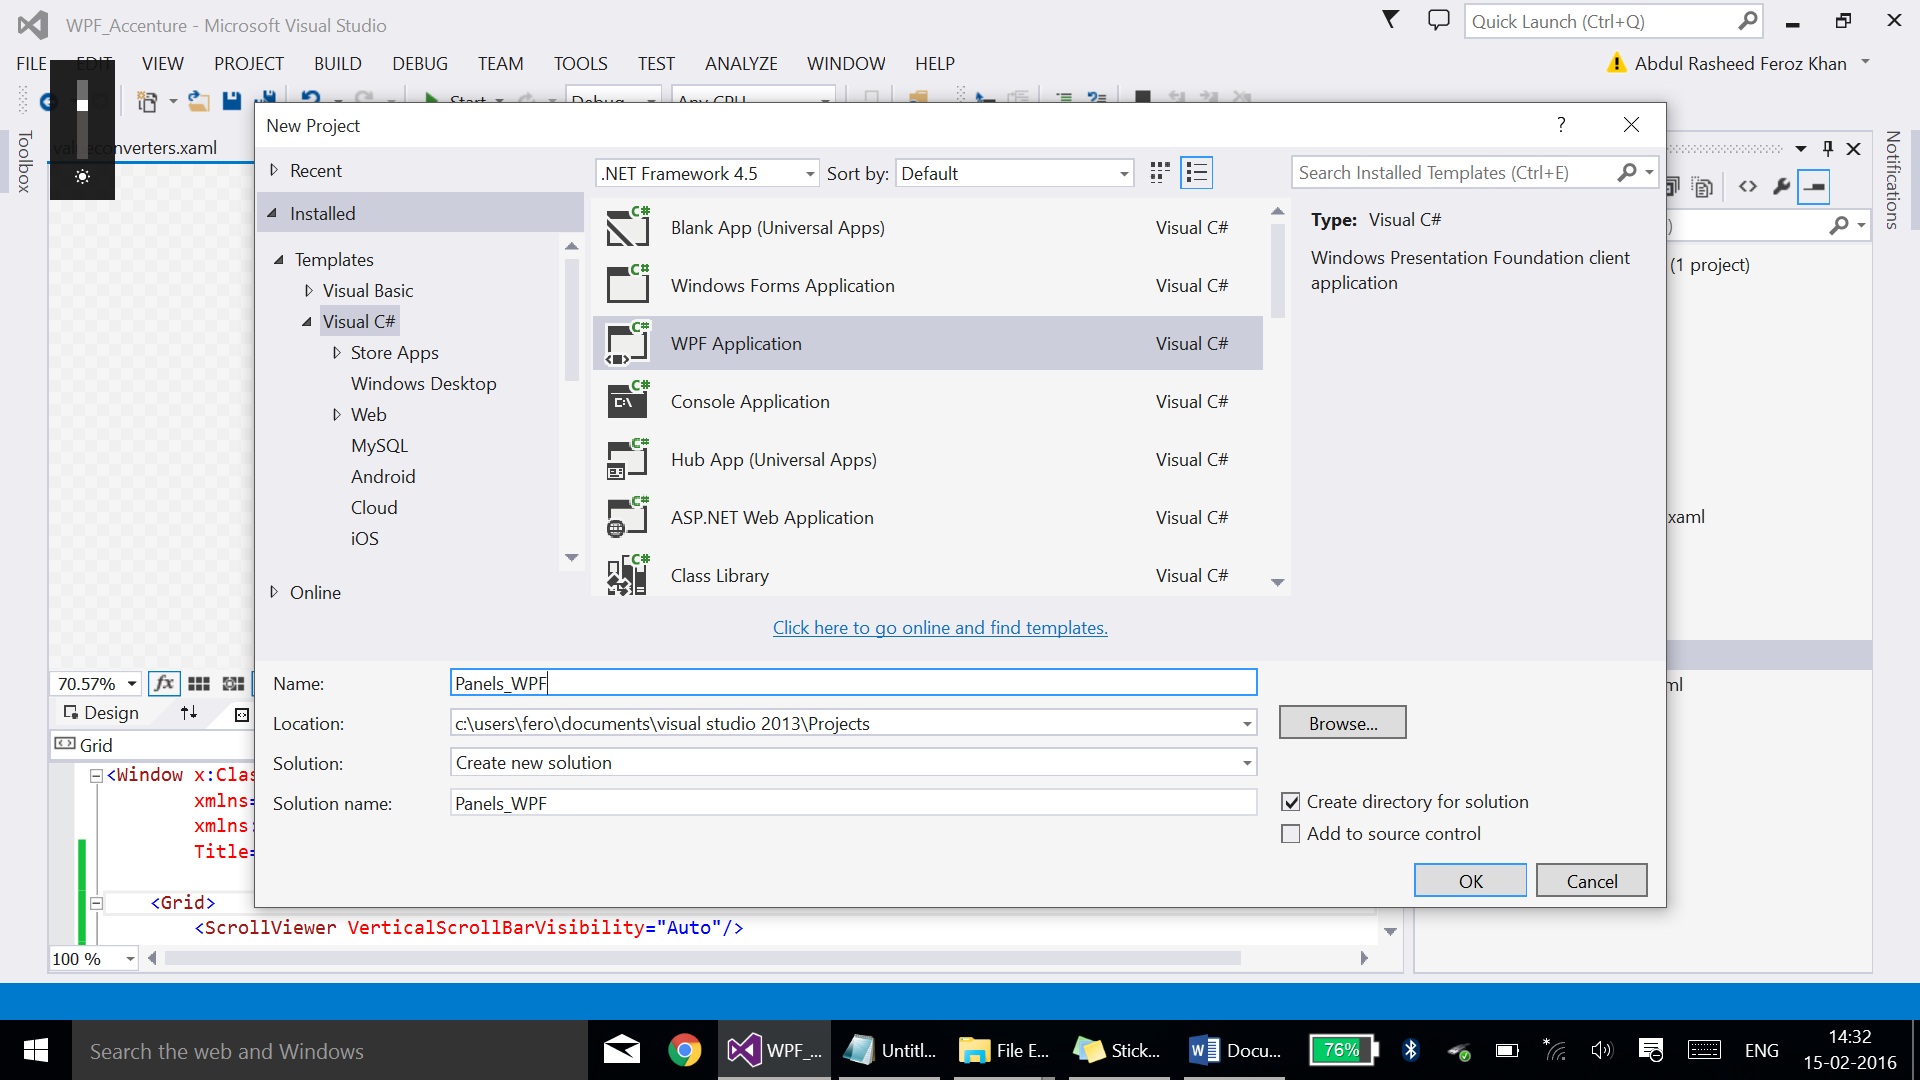
Task: Click the online templates link
Action: (x=939, y=628)
